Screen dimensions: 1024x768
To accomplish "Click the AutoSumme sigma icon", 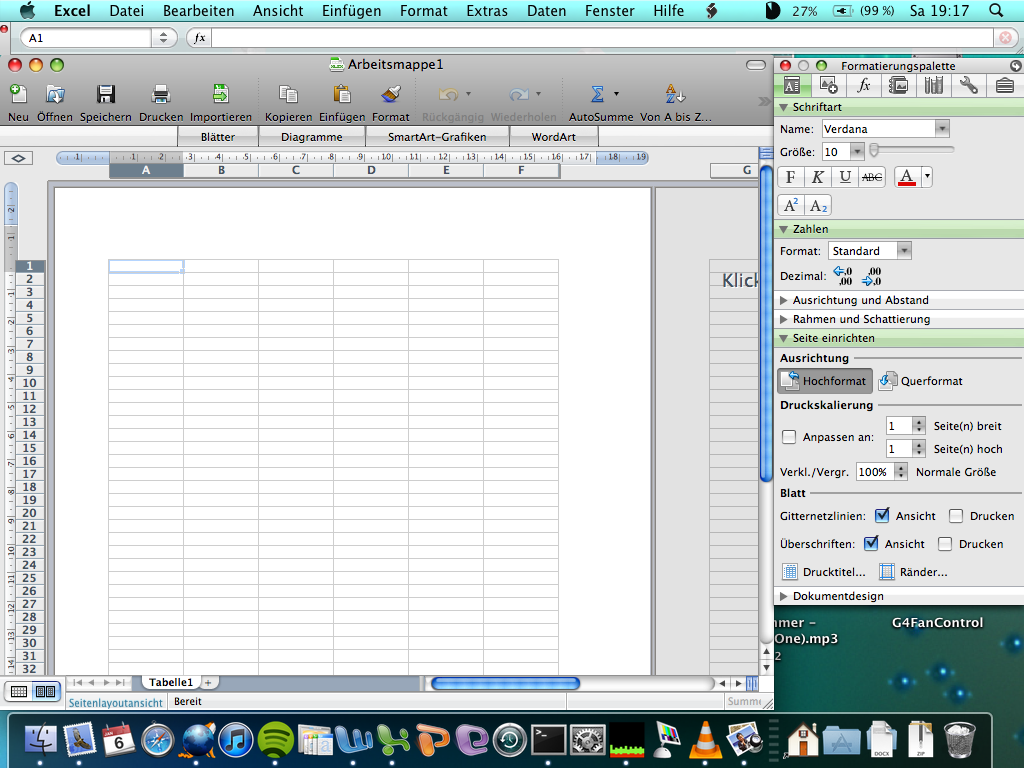I will click(x=597, y=94).
